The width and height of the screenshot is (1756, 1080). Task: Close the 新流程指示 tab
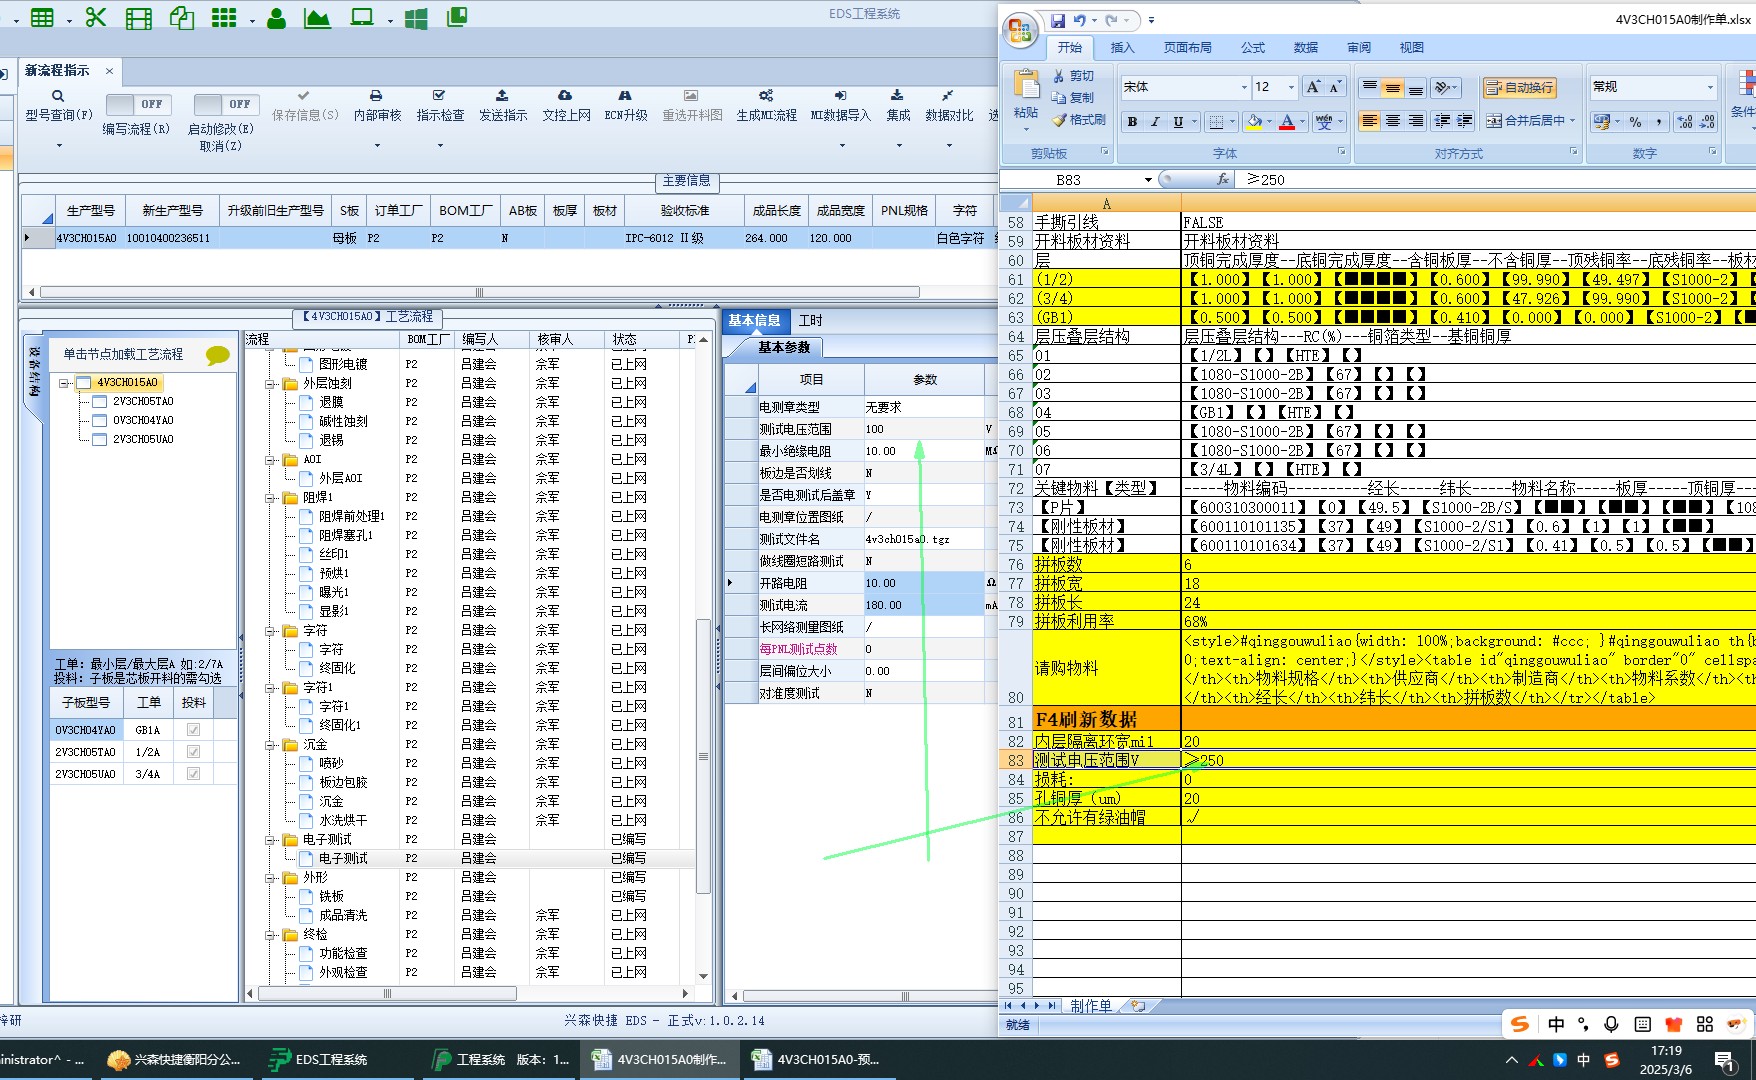pos(109,71)
